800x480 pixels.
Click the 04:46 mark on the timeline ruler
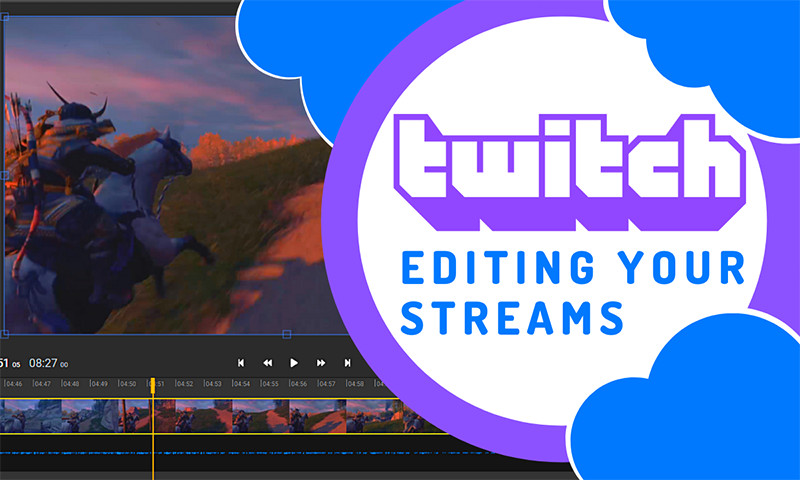tap(14, 384)
